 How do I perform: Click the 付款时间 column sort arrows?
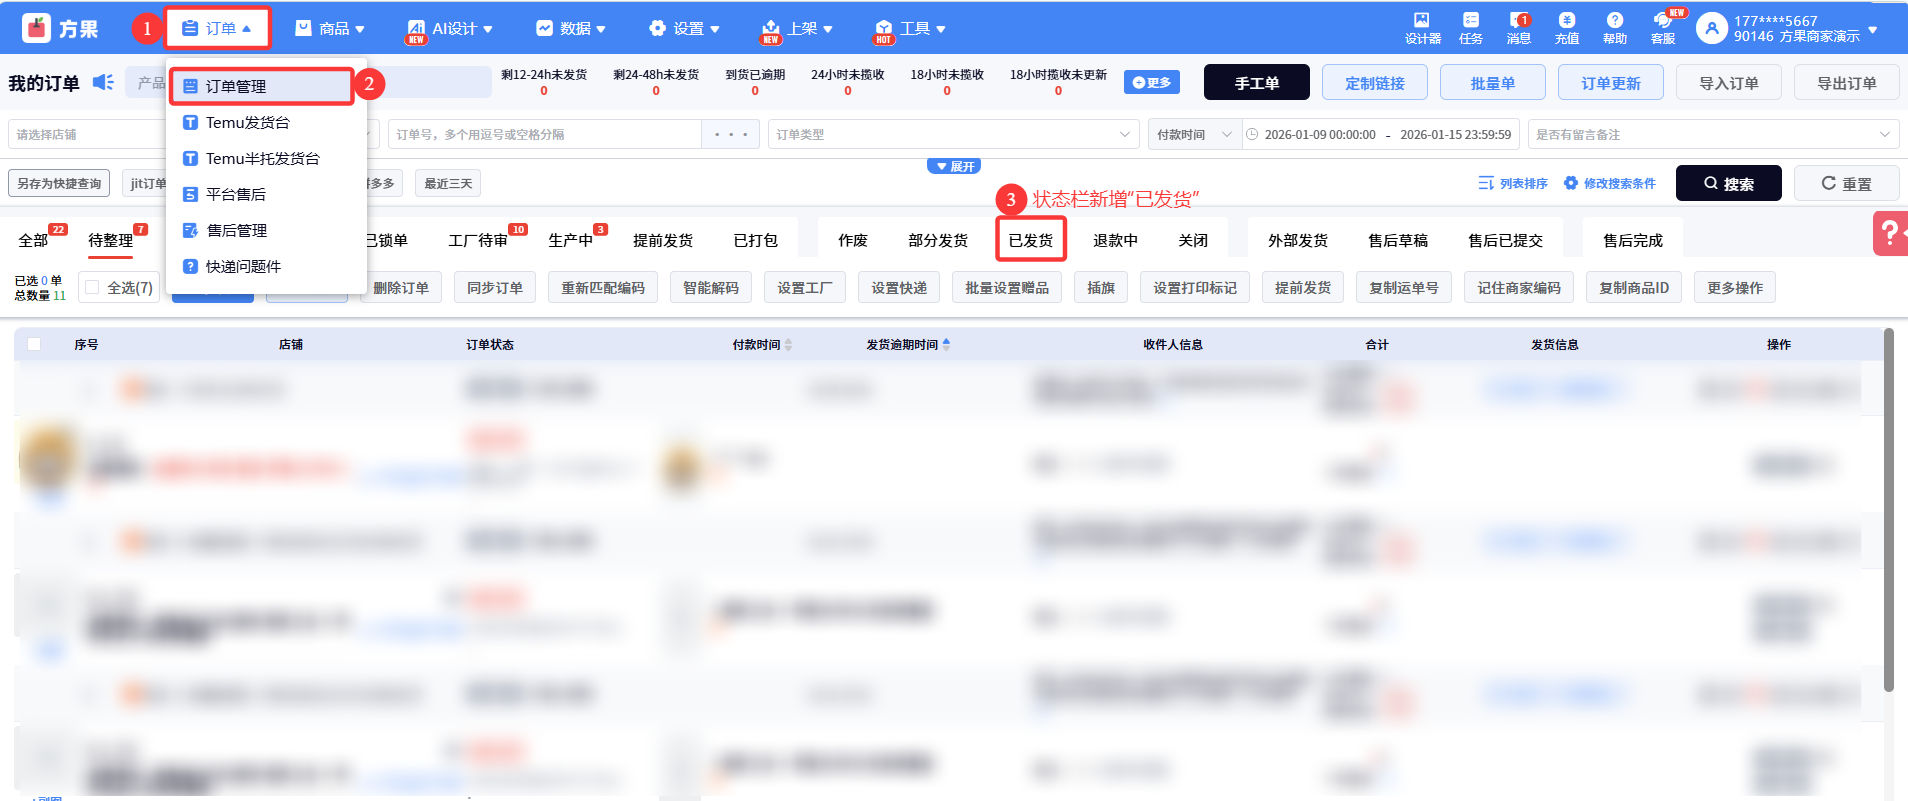click(x=788, y=344)
